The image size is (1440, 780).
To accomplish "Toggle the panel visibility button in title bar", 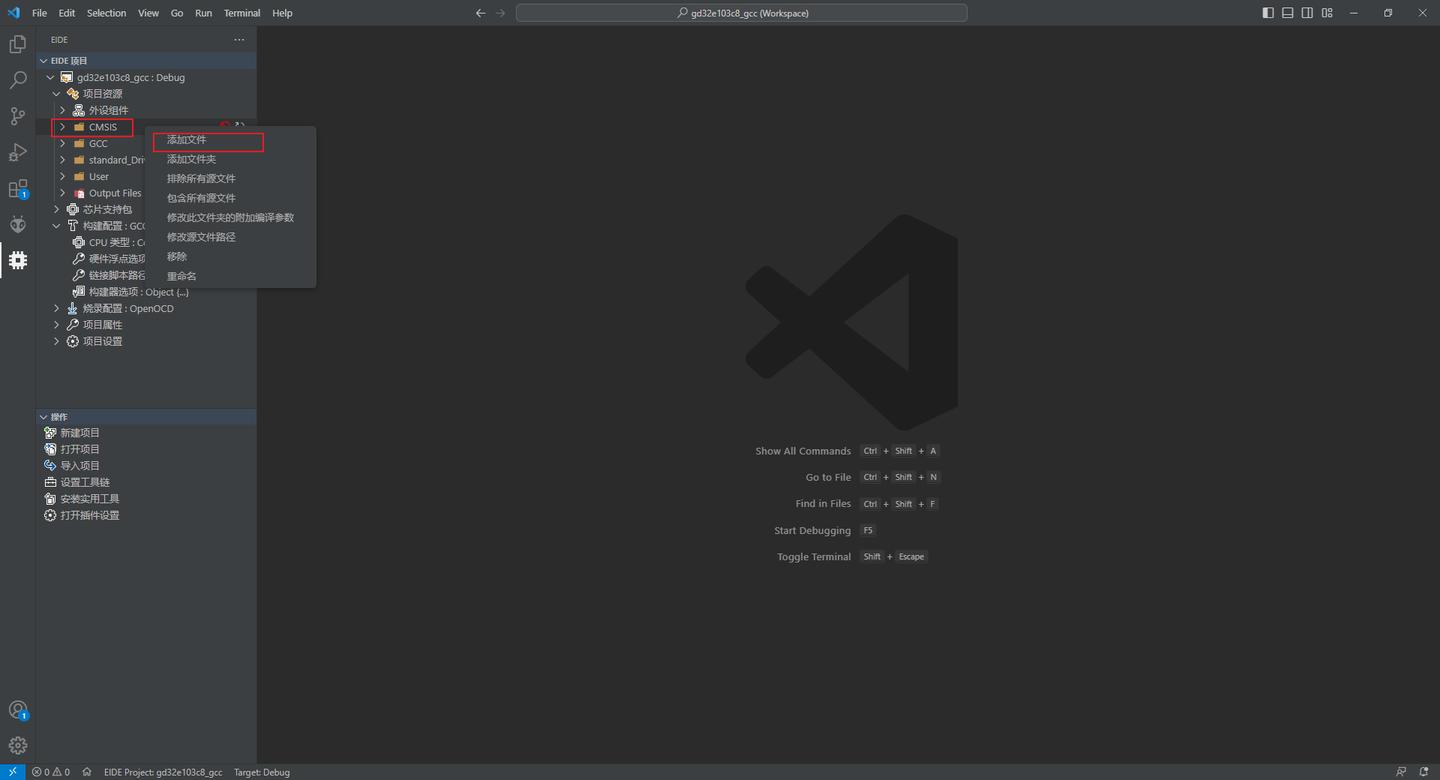I will [1287, 12].
